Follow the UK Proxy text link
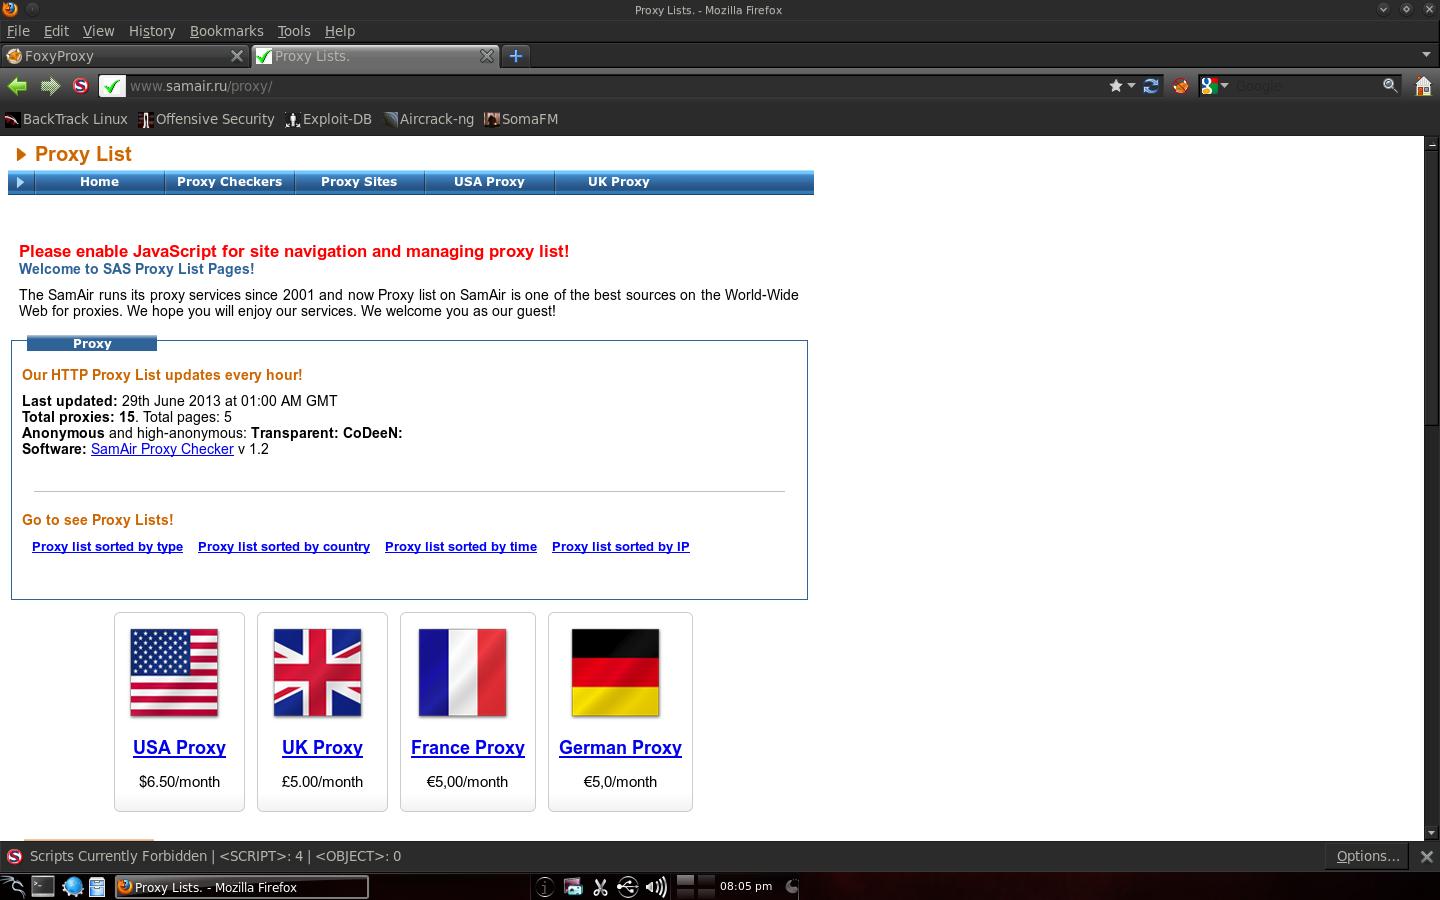Screen dimensions: 1440x900 [322, 748]
